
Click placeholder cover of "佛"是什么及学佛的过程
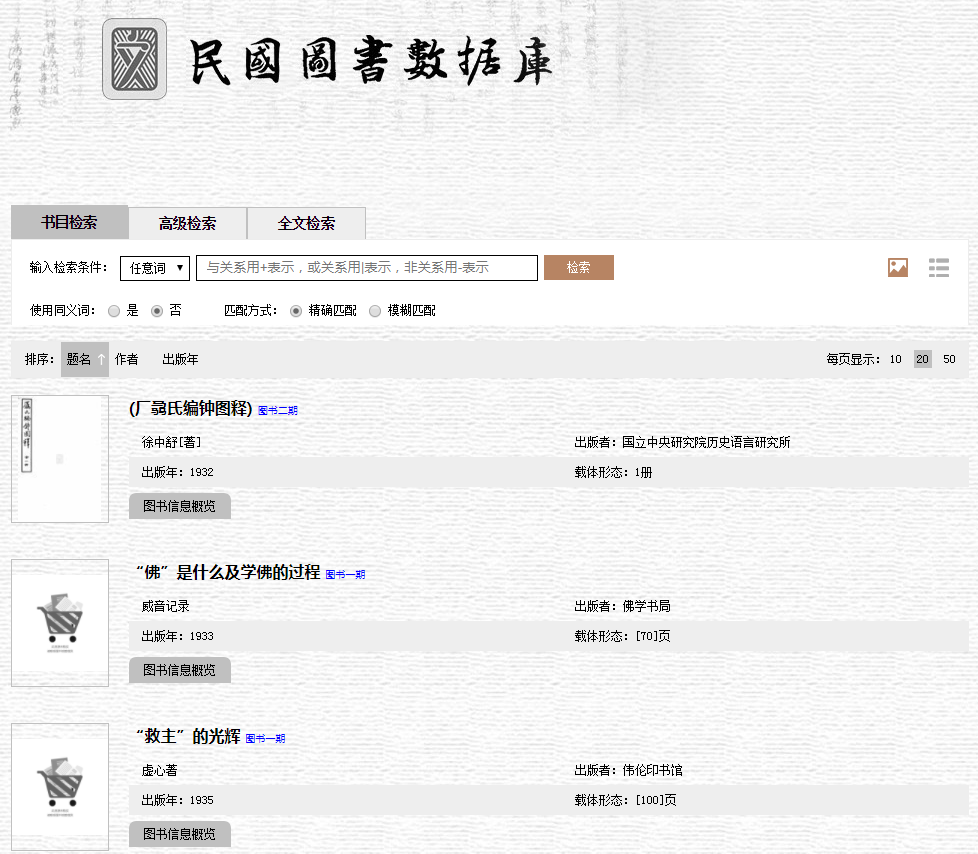tap(60, 622)
